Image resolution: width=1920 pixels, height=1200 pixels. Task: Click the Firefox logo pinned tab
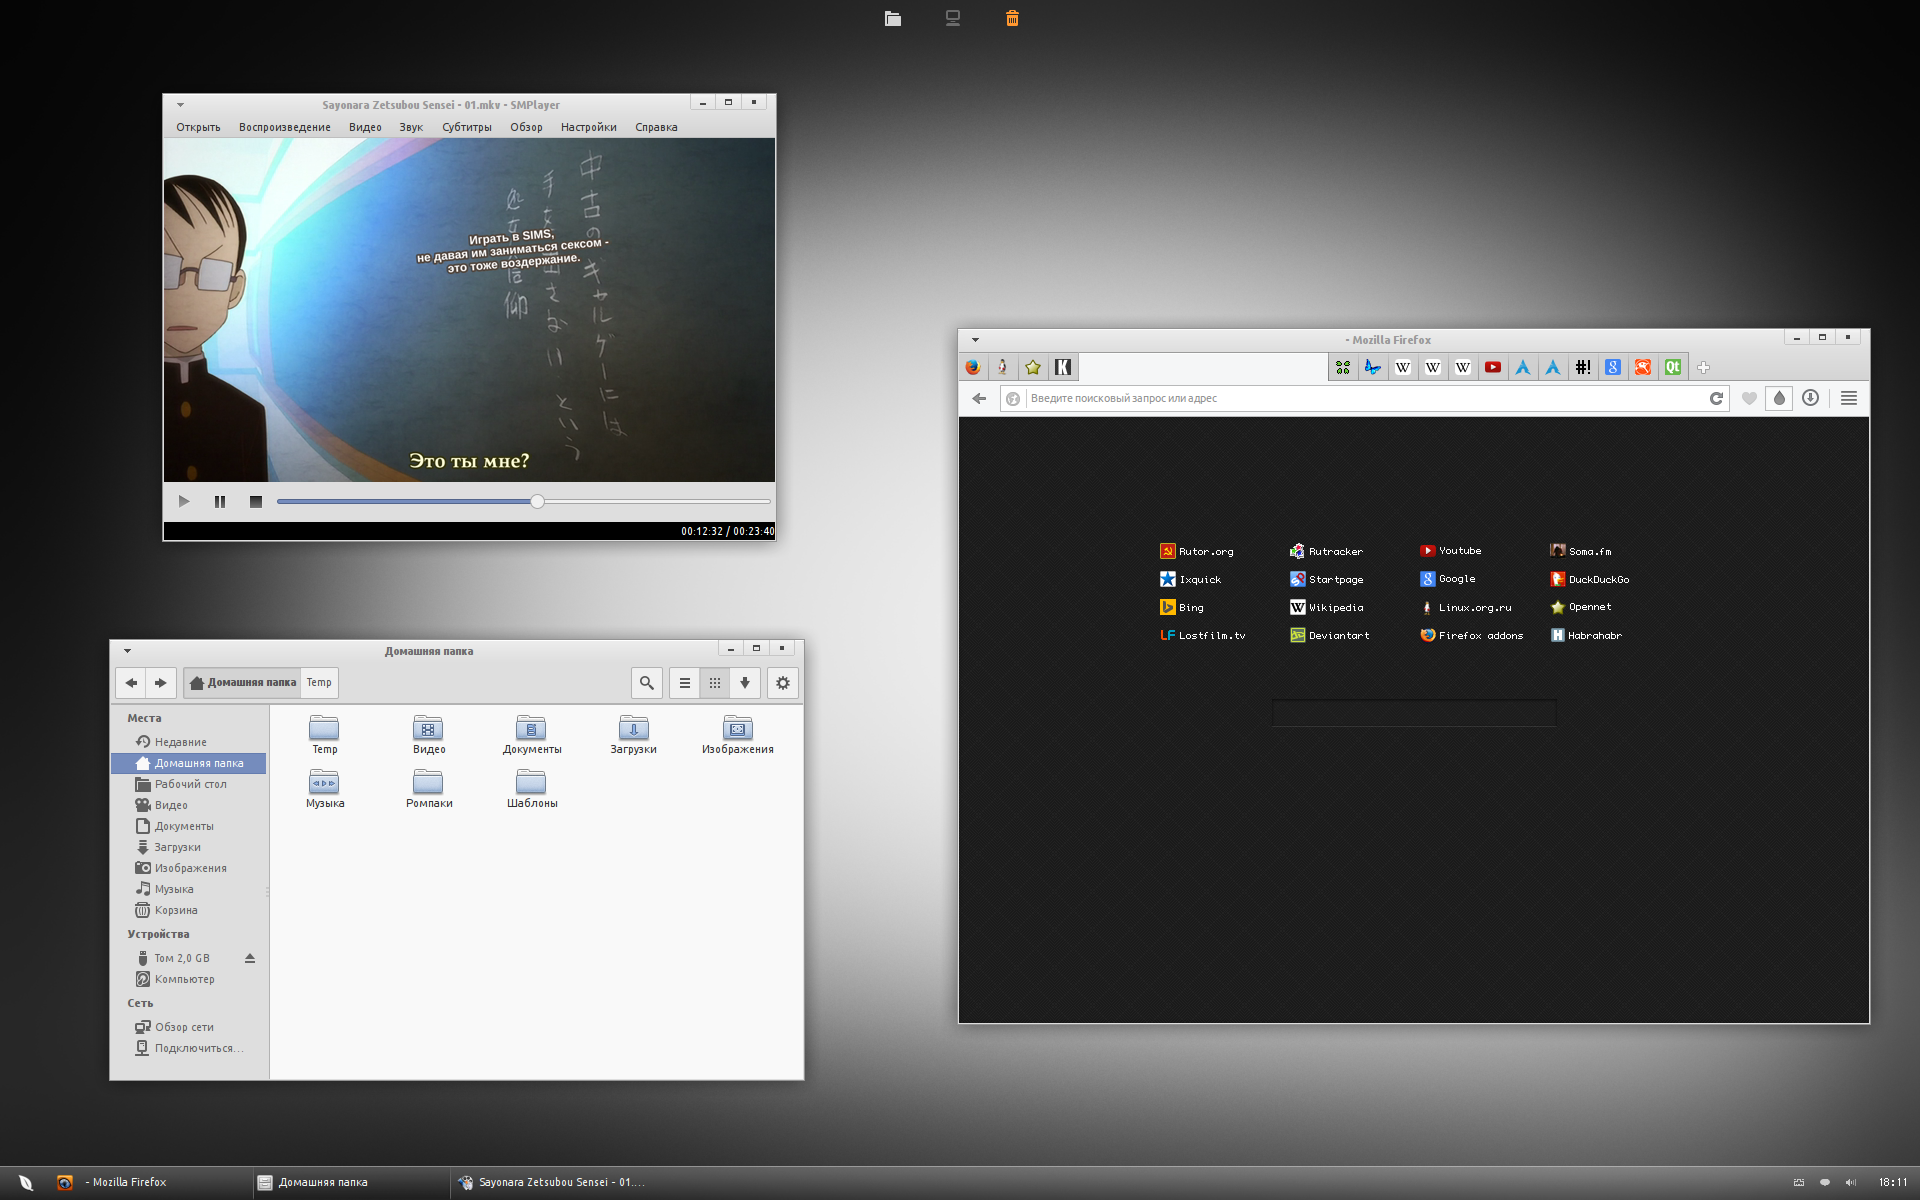tap(973, 367)
